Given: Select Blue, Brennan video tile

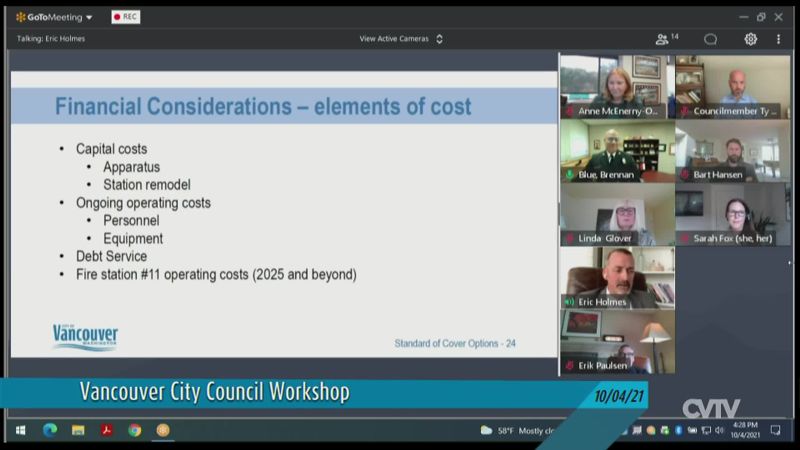Looking at the screenshot, I should pos(617,151).
